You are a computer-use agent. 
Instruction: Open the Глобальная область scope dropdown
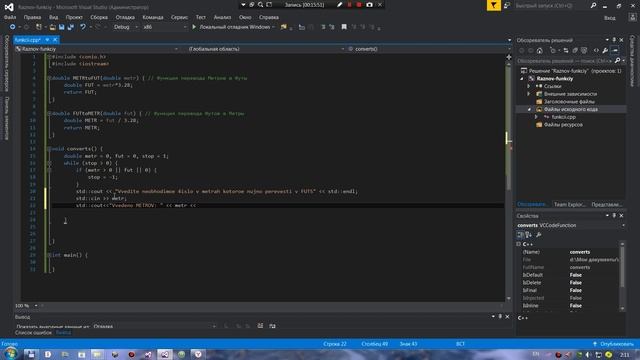point(266,49)
